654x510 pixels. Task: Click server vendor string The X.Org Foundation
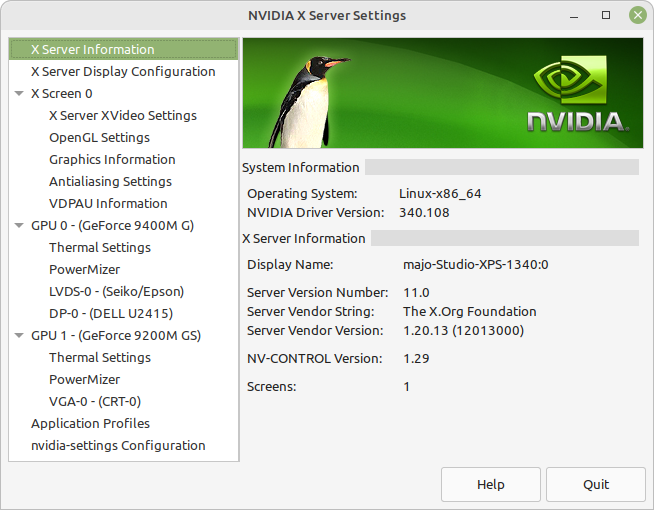tap(470, 312)
